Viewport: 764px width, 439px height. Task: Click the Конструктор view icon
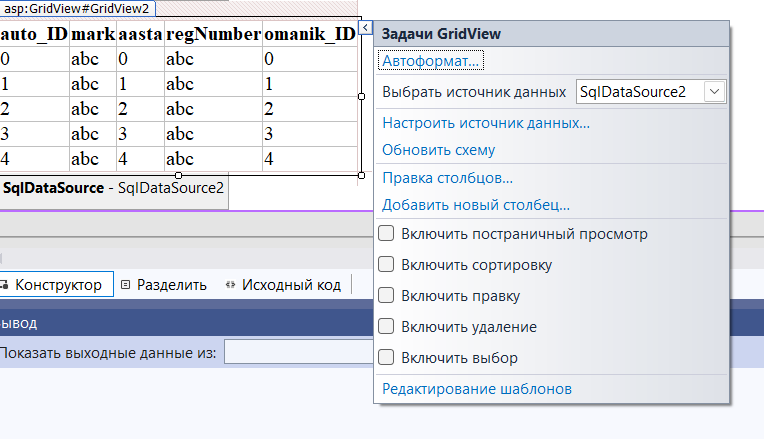(4, 285)
